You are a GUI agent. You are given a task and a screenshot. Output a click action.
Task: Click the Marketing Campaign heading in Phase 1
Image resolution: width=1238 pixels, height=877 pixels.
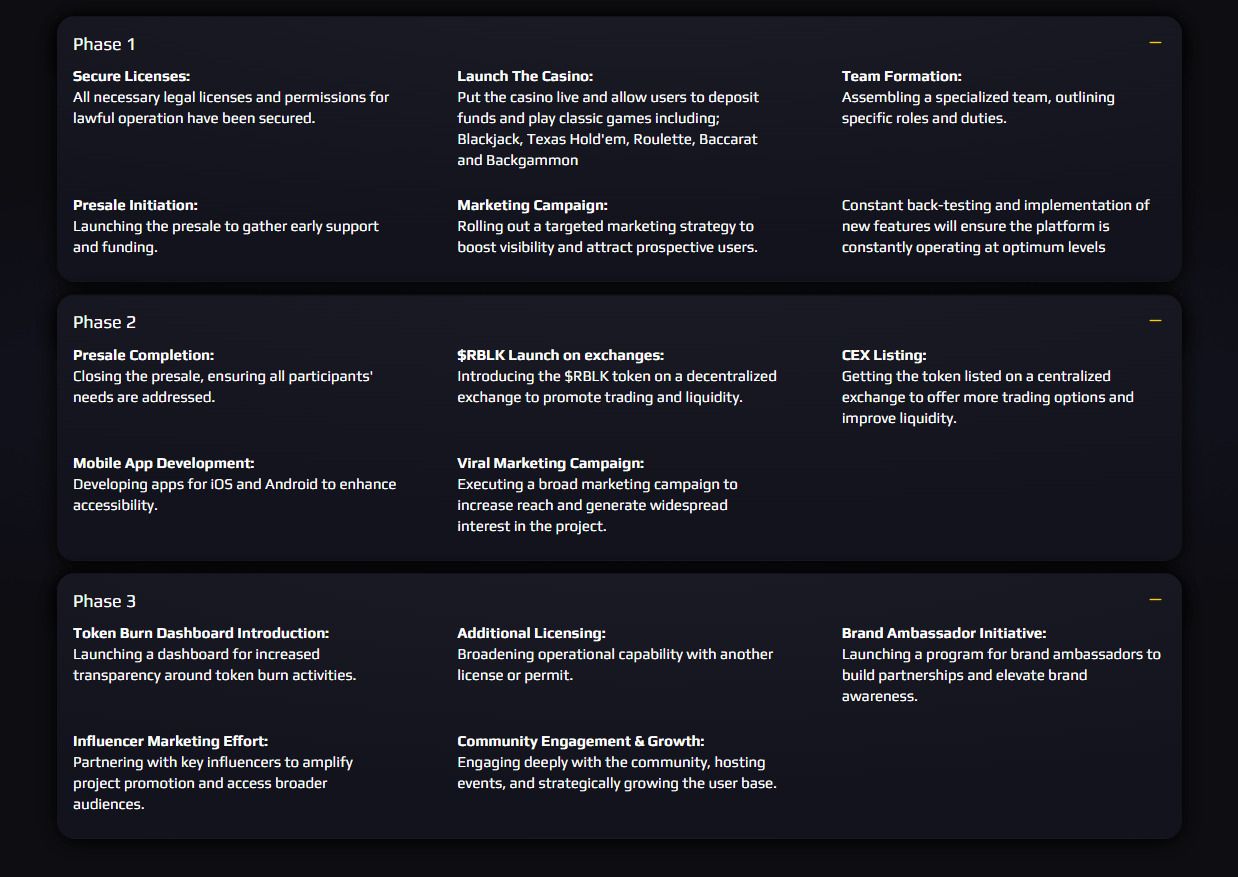[532, 205]
